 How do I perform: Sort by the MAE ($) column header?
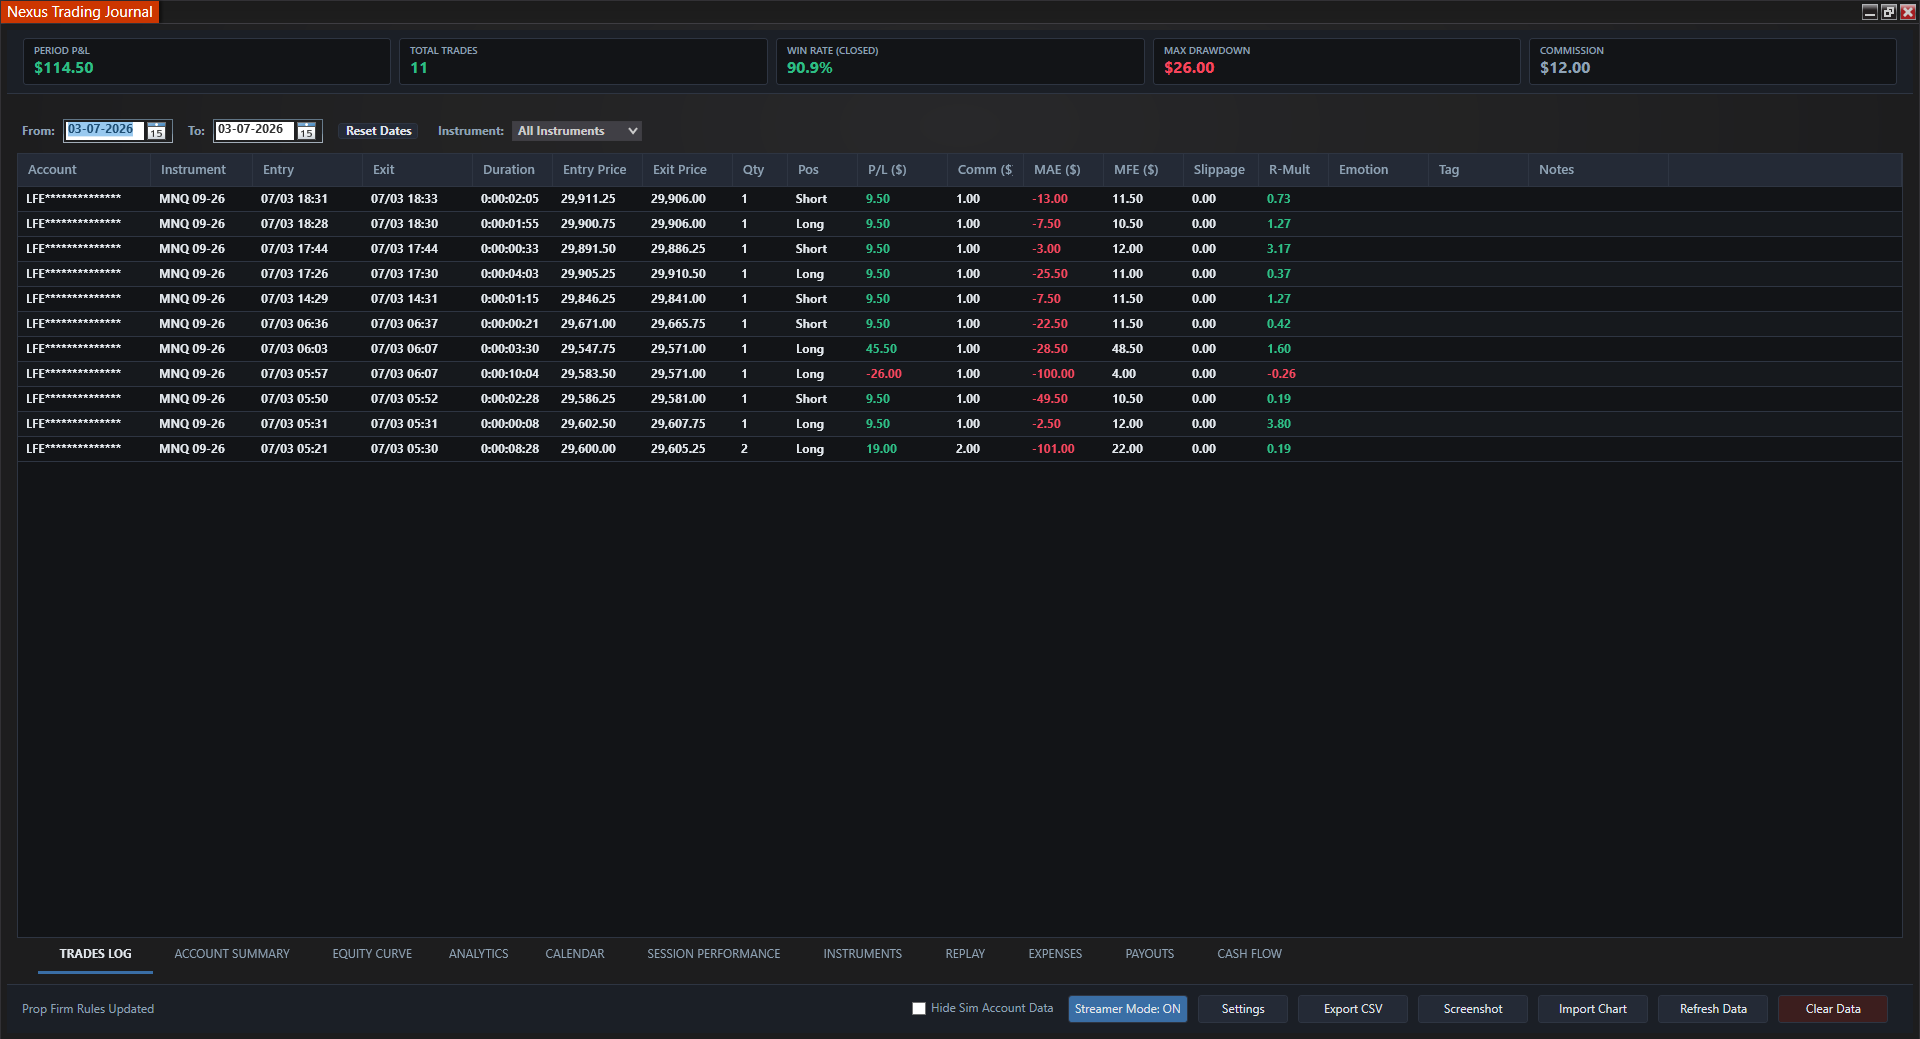point(1063,170)
